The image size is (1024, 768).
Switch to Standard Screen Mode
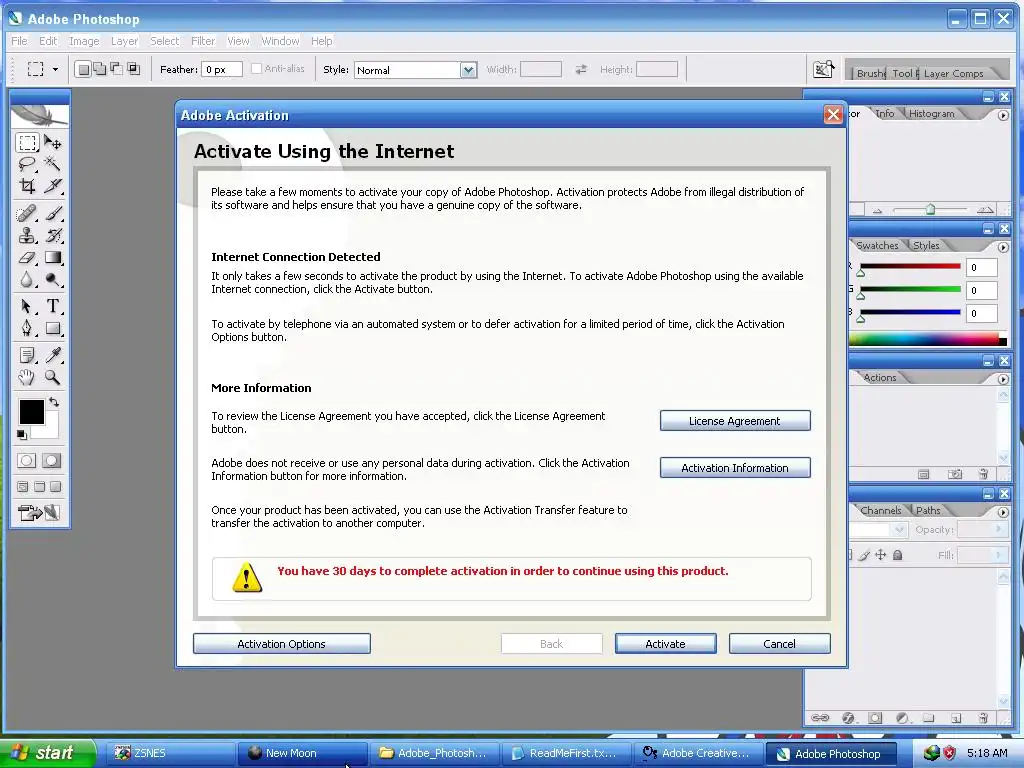(x=23, y=487)
